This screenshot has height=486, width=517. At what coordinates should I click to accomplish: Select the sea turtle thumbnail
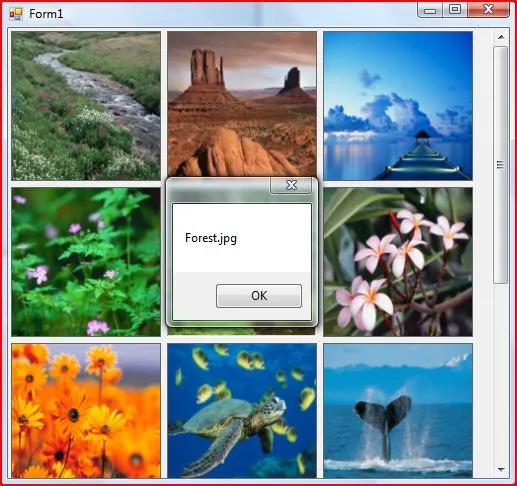click(242, 411)
